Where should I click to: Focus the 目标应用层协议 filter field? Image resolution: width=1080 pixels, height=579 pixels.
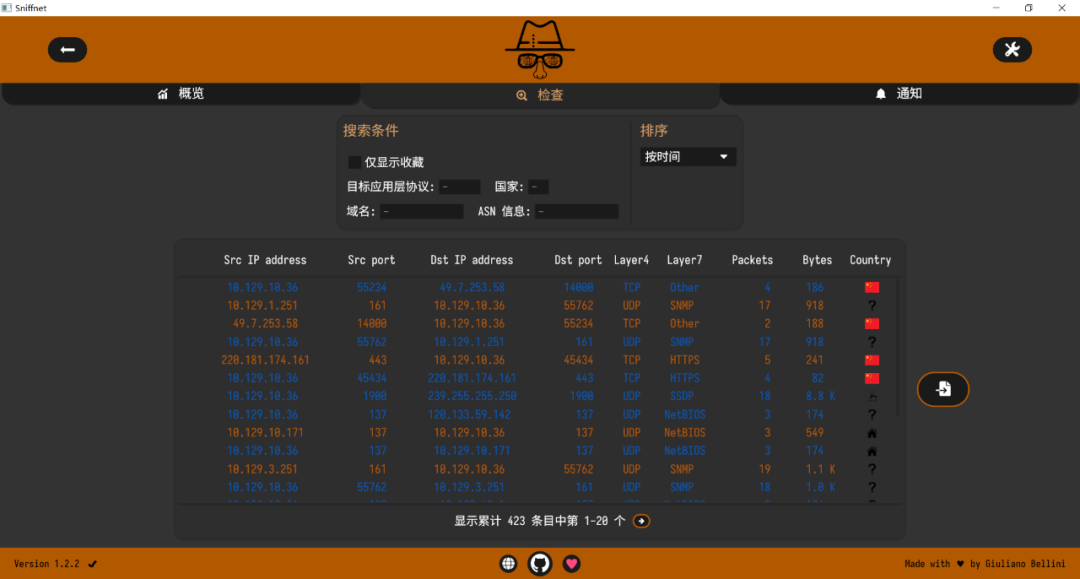click(x=459, y=187)
